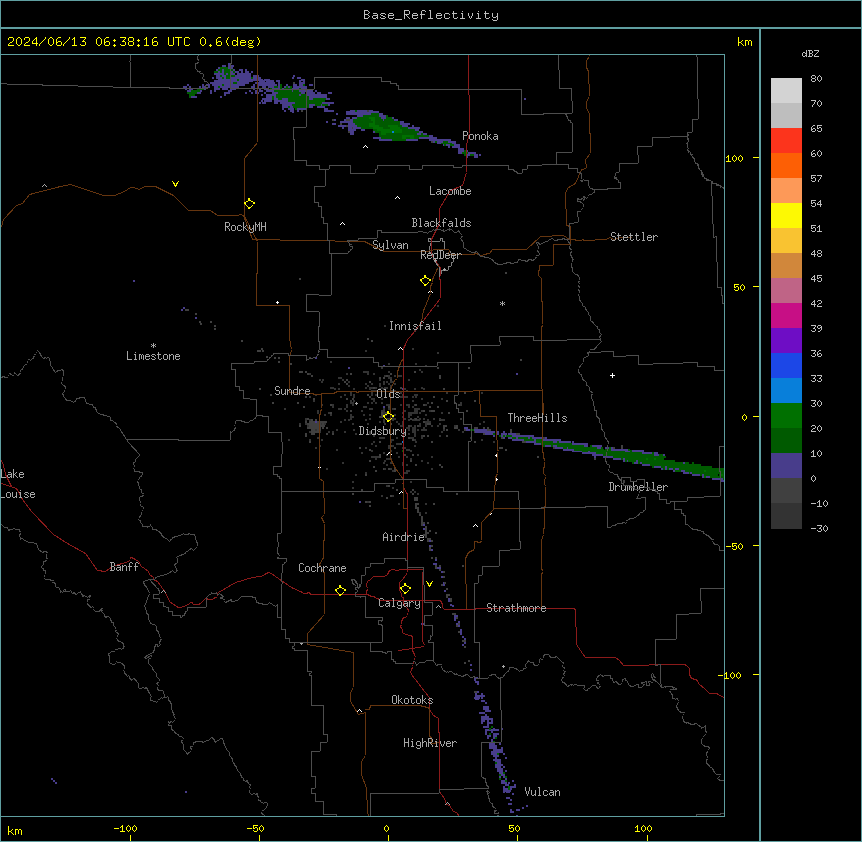Select the yellow V marker northwest of RockyMH
Viewport: 862px width, 842px height.
coord(175,184)
